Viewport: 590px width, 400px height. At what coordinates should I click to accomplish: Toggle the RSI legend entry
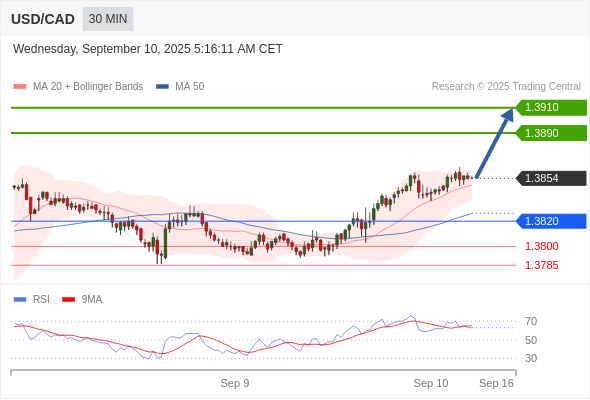pyautogui.click(x=32, y=300)
